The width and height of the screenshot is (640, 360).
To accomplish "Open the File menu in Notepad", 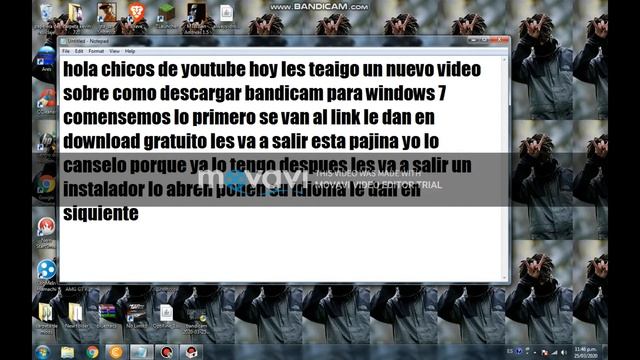I will [x=66, y=51].
